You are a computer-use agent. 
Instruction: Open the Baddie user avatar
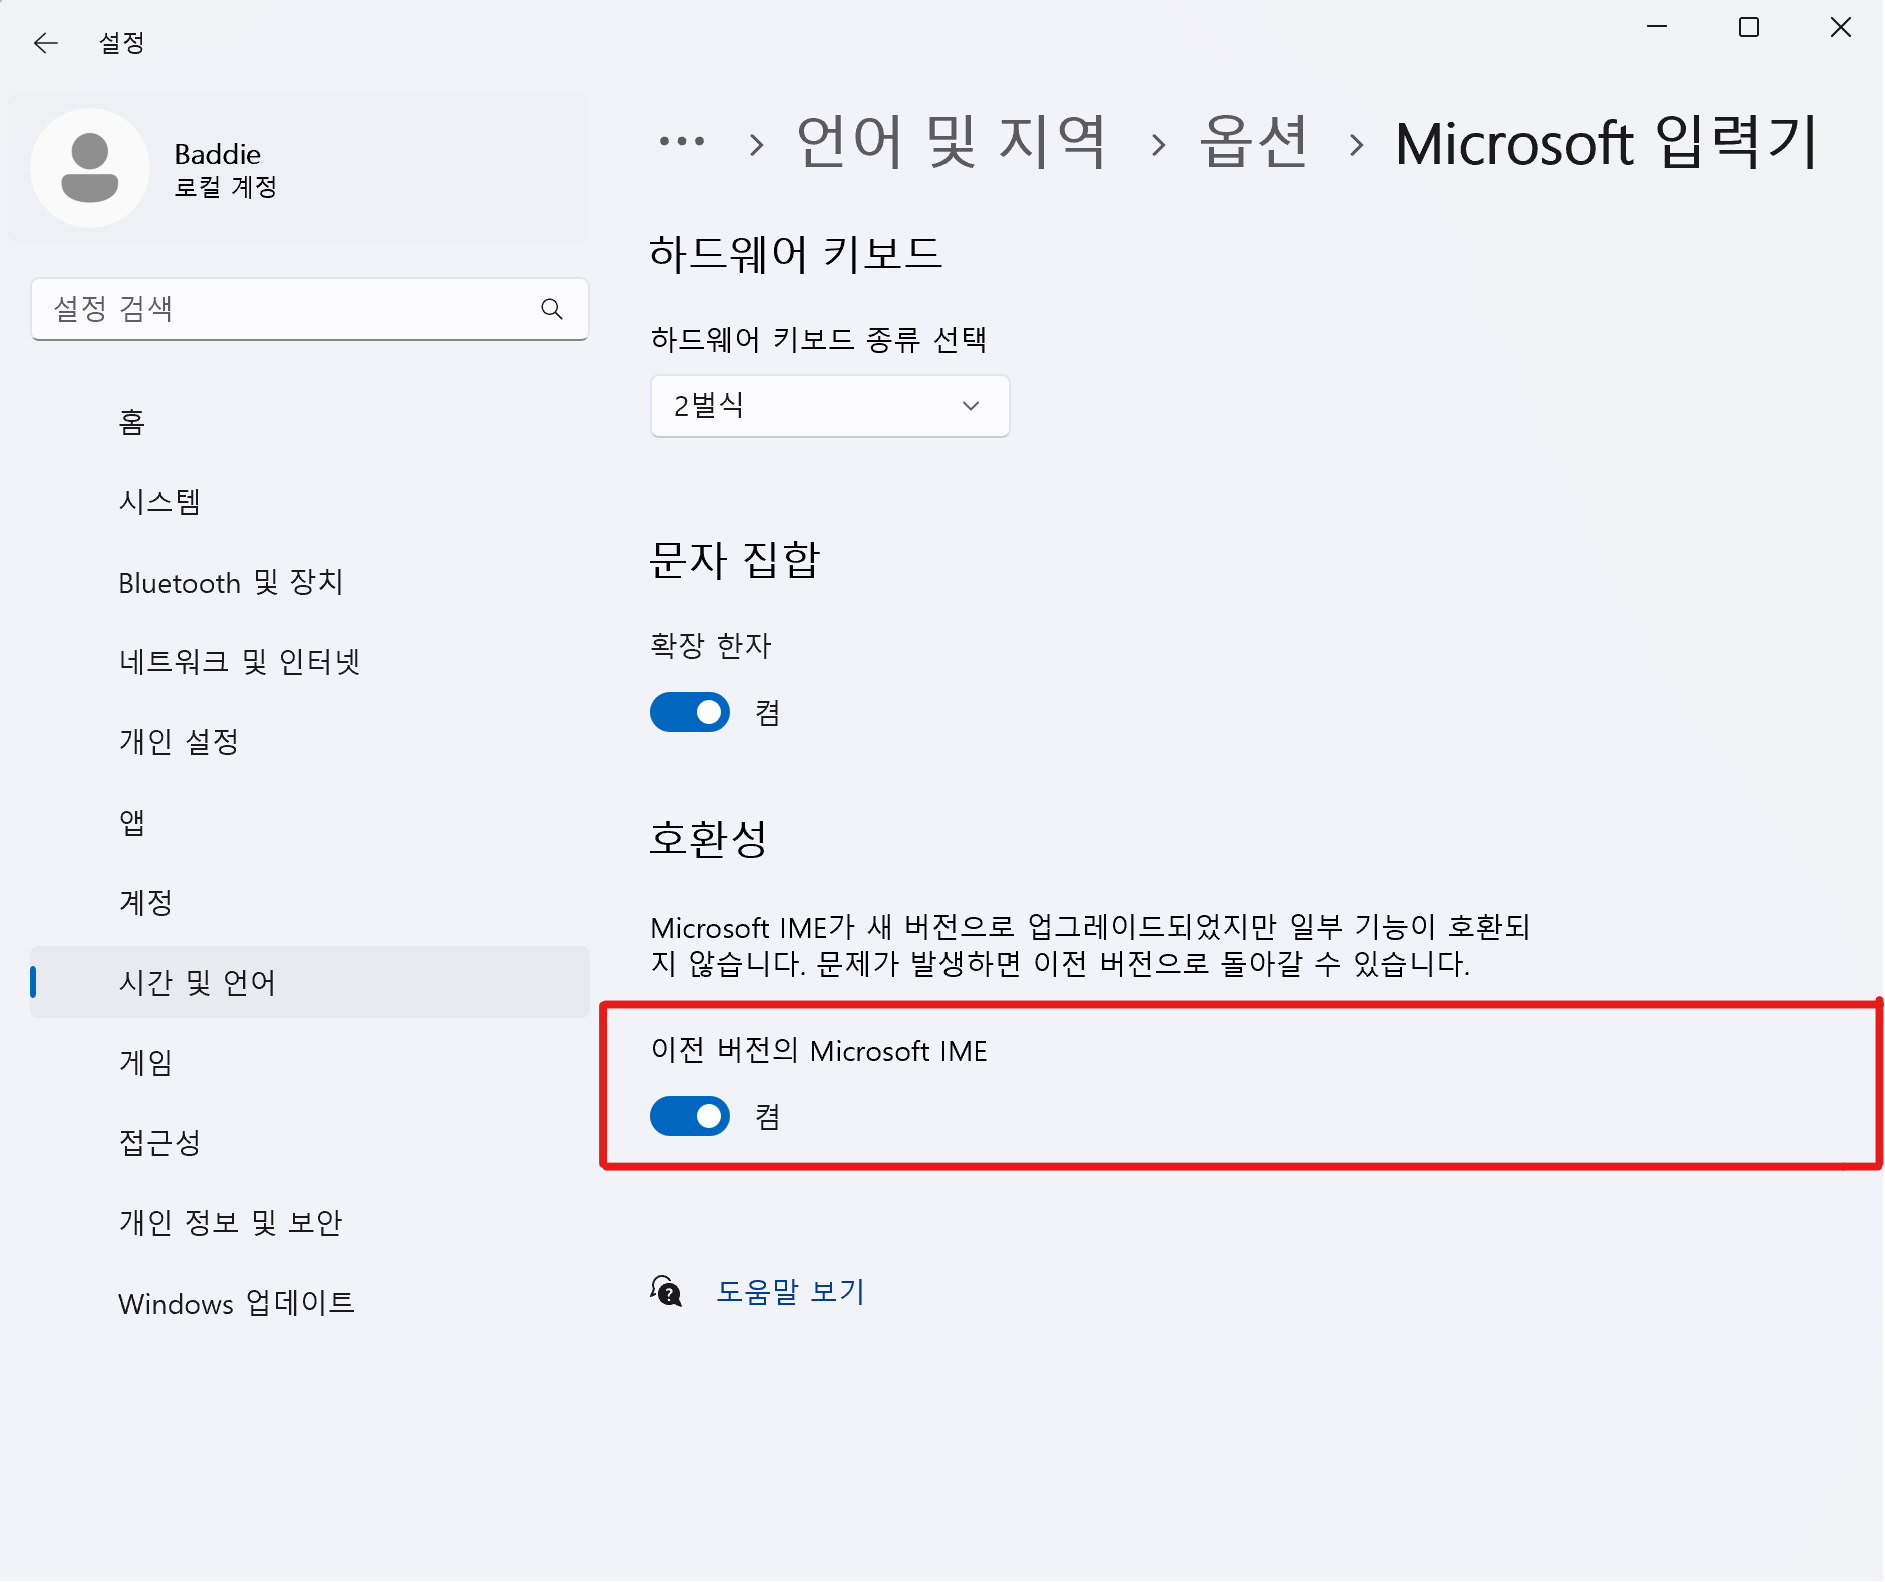pos(90,168)
